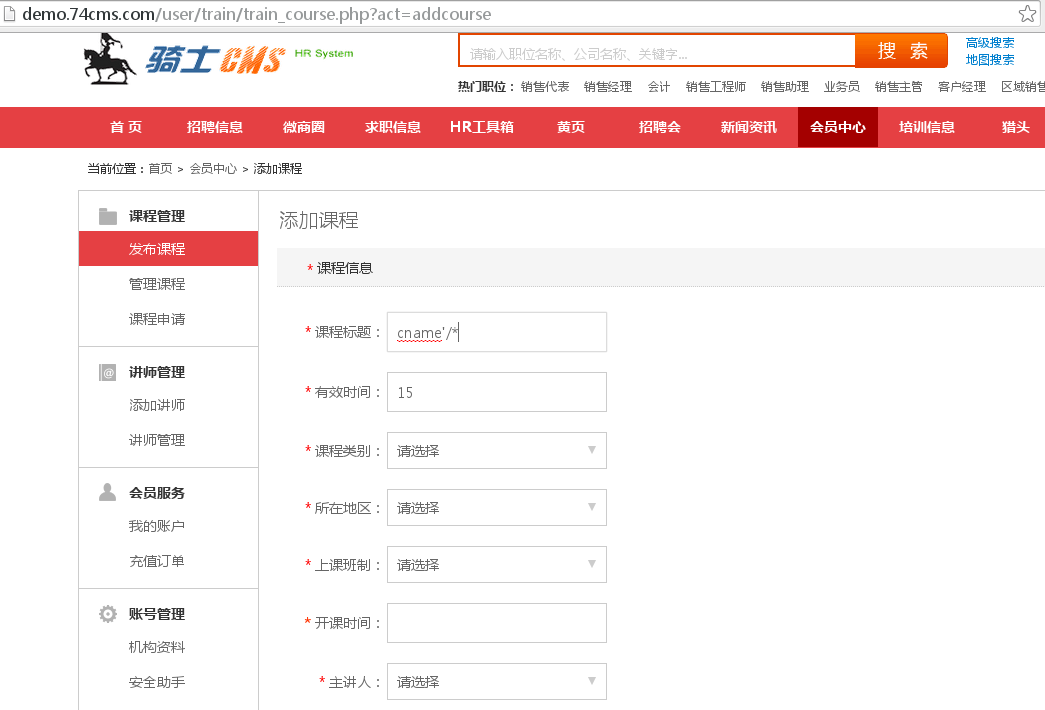Open the 上课班制 dropdown
This screenshot has height=710, width=1045.
click(497, 565)
